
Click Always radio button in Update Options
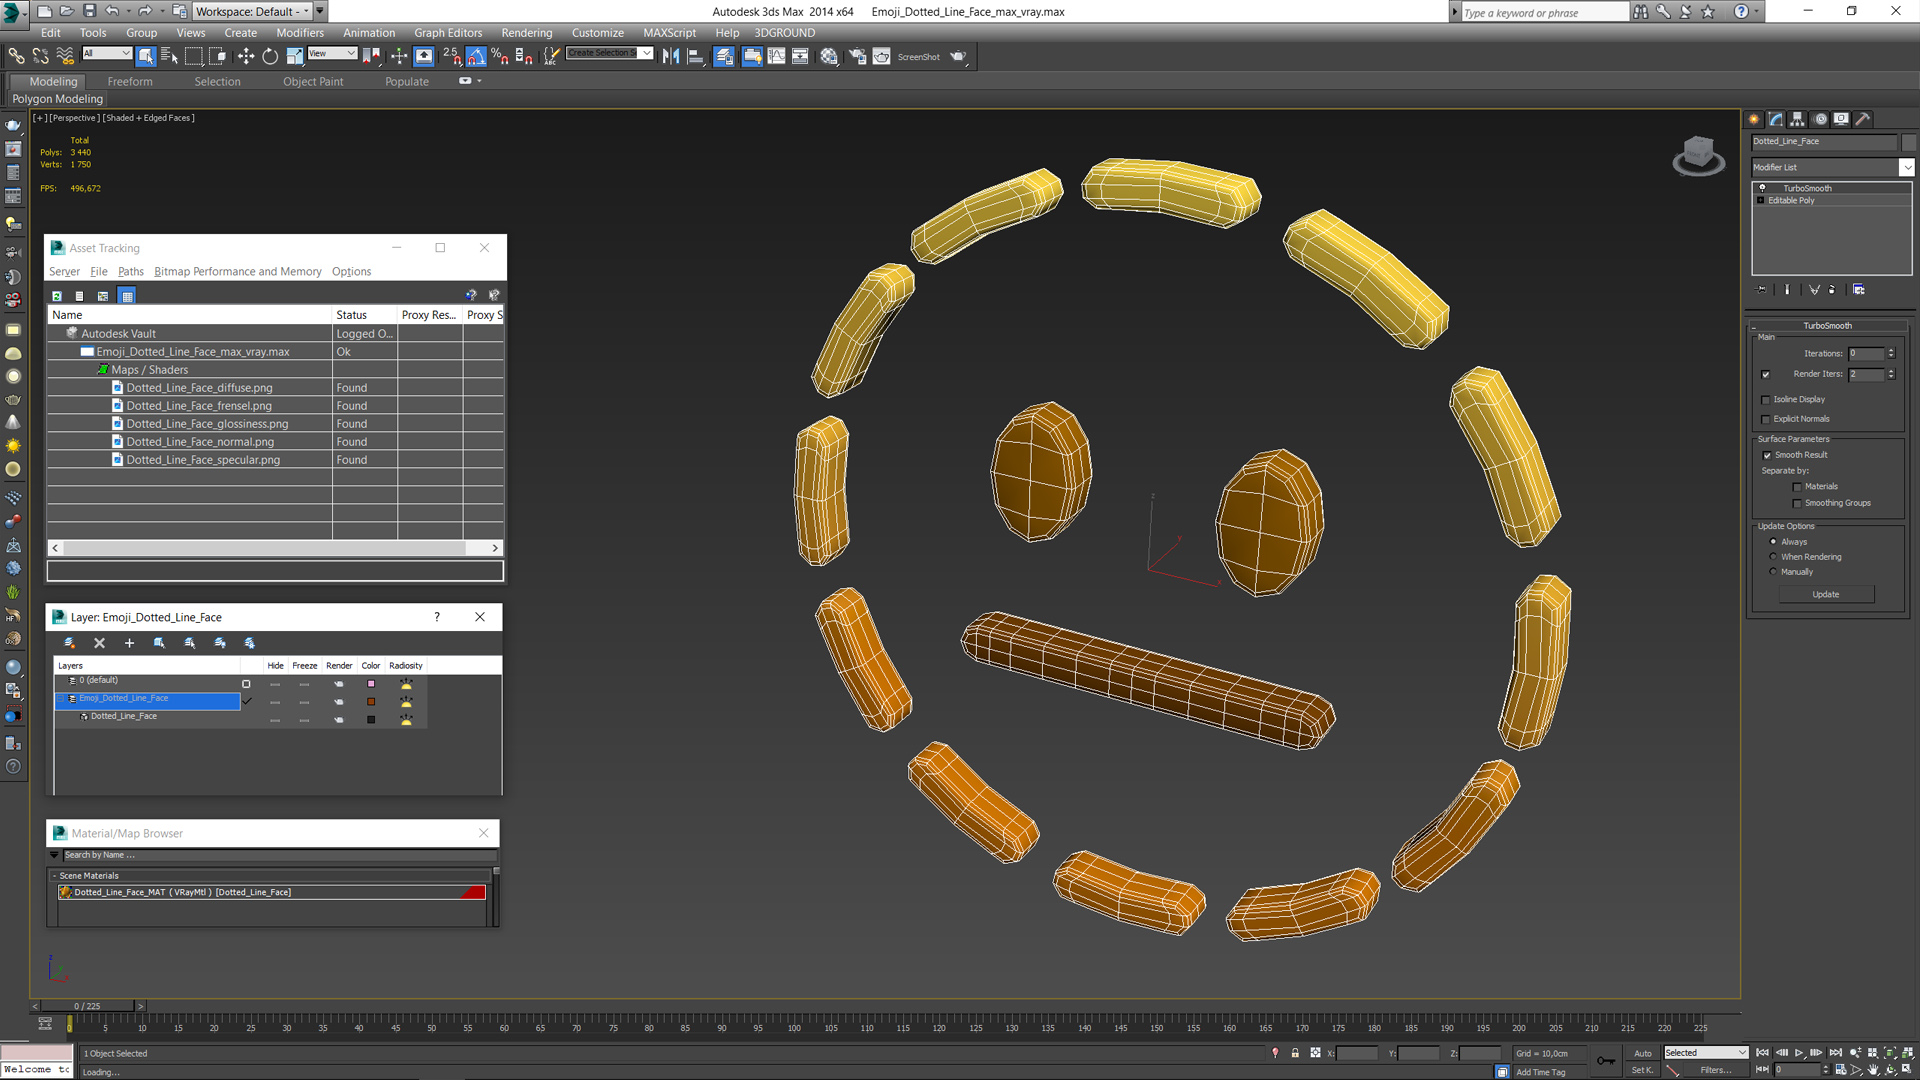[1774, 541]
